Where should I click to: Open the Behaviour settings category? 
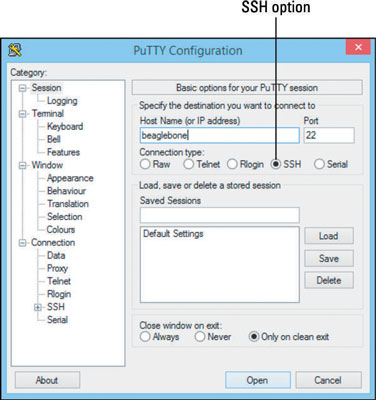click(x=66, y=191)
